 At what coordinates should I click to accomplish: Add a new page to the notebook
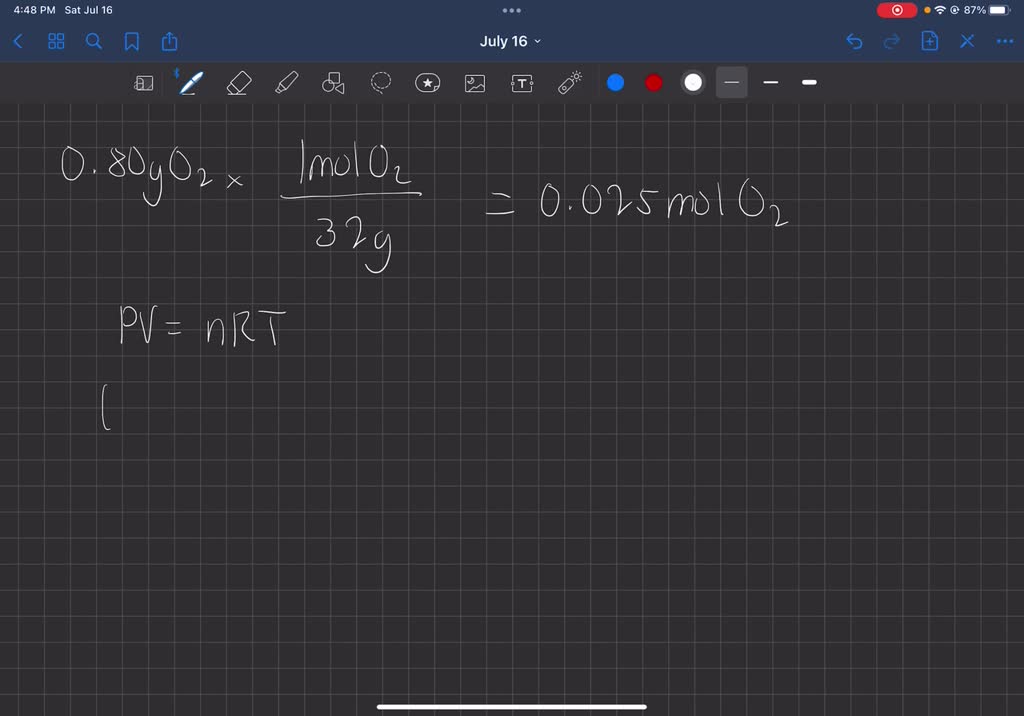click(x=930, y=41)
